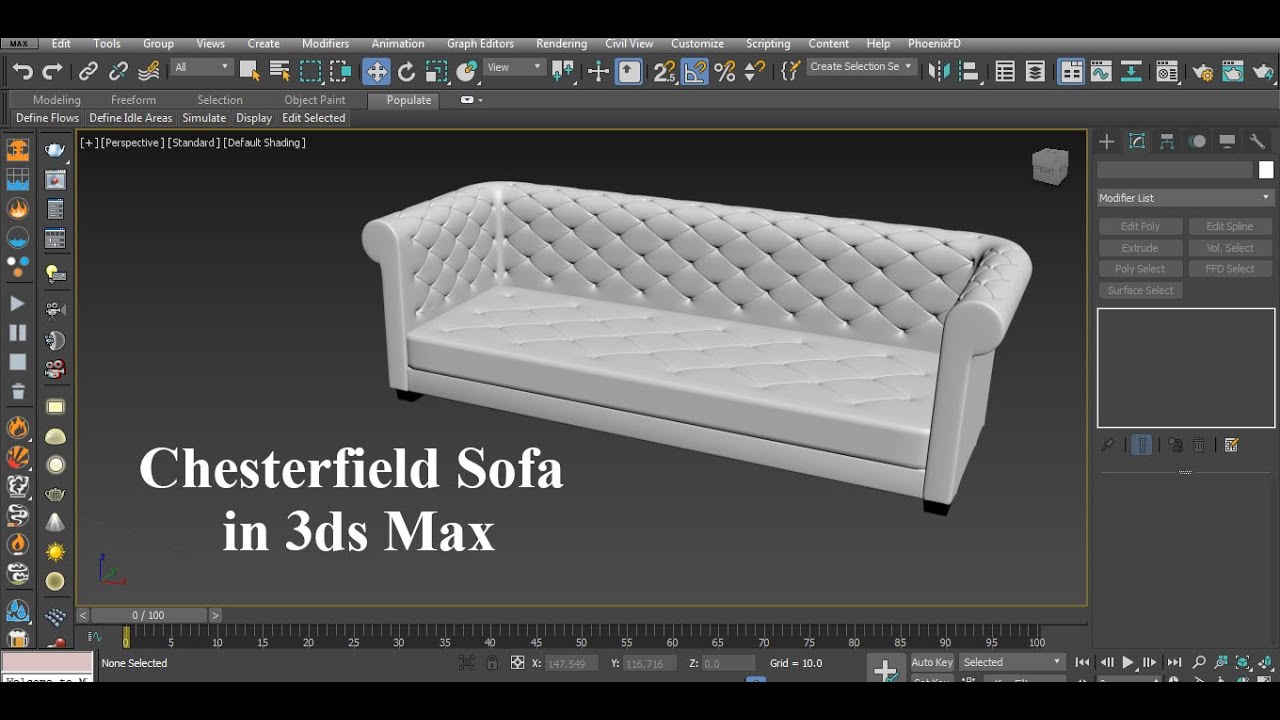Click the Simulate panel button

[204, 118]
